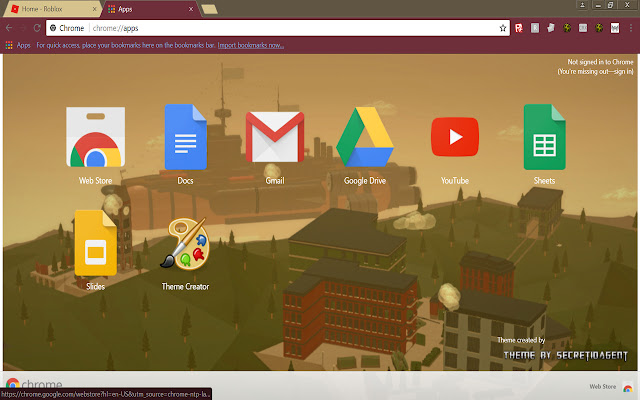Open the Web Store app
This screenshot has width=640, height=400.
point(96,137)
